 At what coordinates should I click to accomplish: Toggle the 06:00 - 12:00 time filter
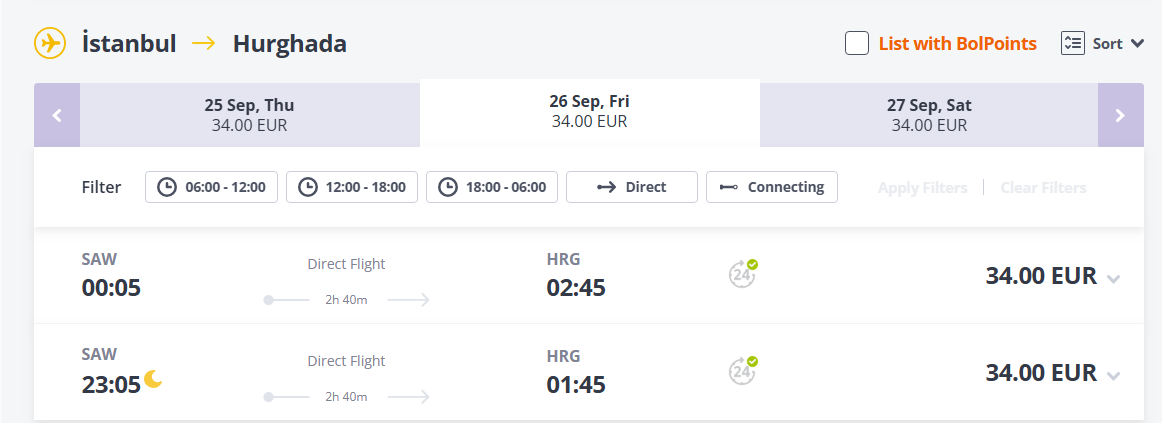click(x=211, y=187)
